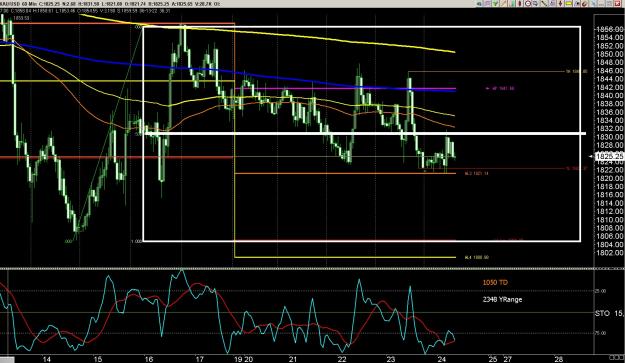Click the date label 17 on time axis
This screenshot has width=625, height=363.
pos(199,359)
